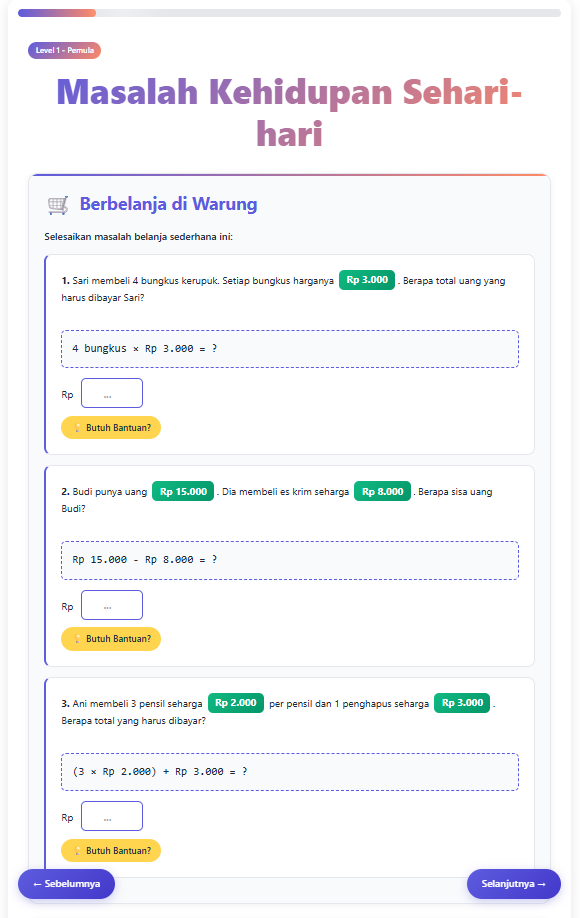Click the formula box 4 bungkus × Rp 3.000

click(290, 349)
